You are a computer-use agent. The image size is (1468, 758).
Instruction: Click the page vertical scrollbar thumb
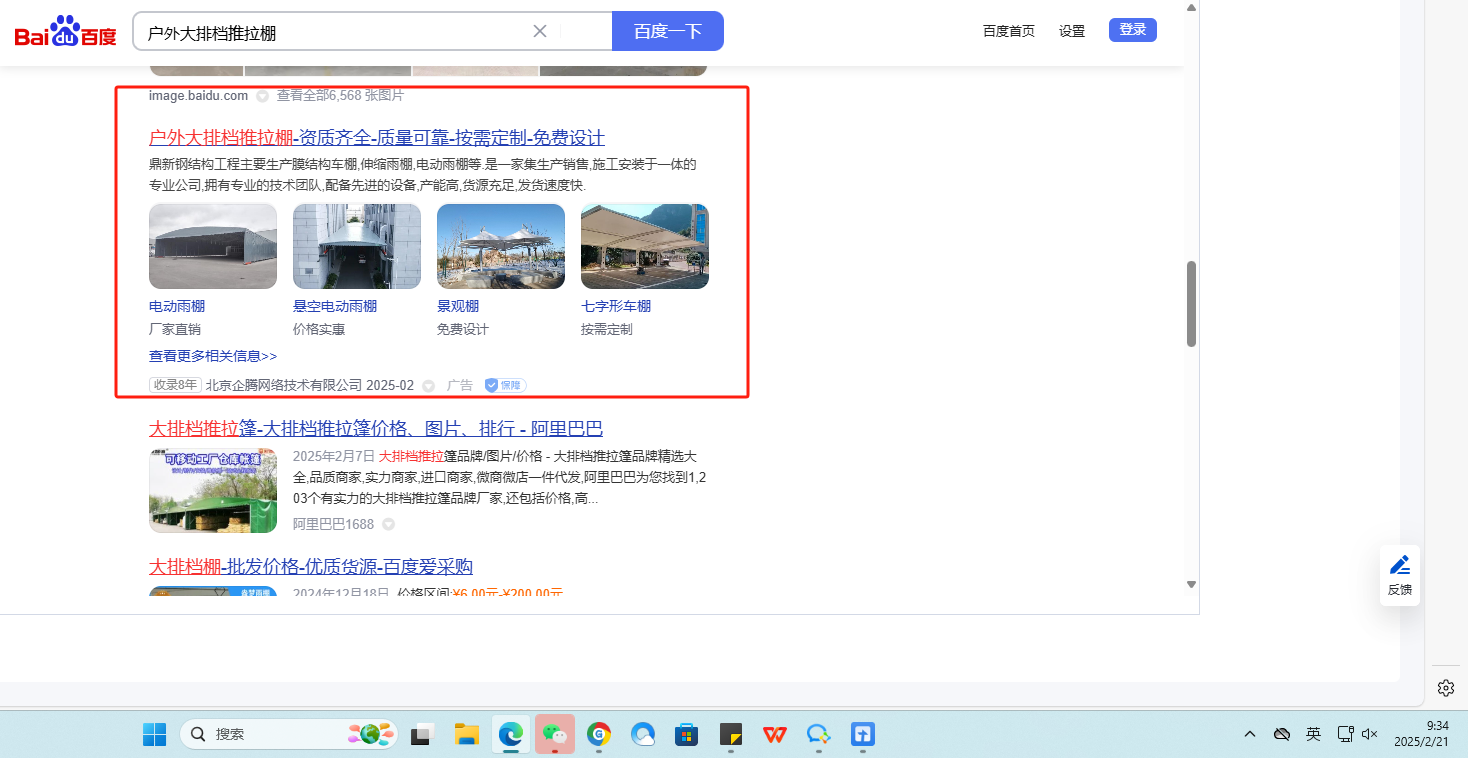[x=1191, y=304]
